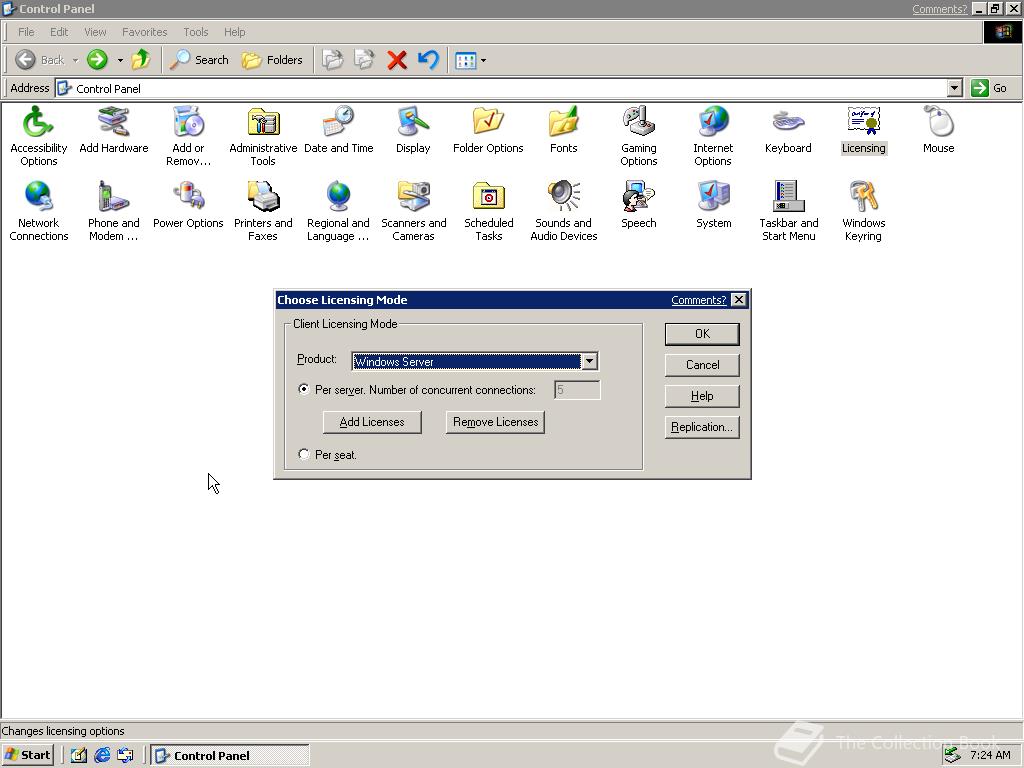Open the Start menu
Image resolution: width=1024 pixels, height=768 pixels.
(27, 756)
